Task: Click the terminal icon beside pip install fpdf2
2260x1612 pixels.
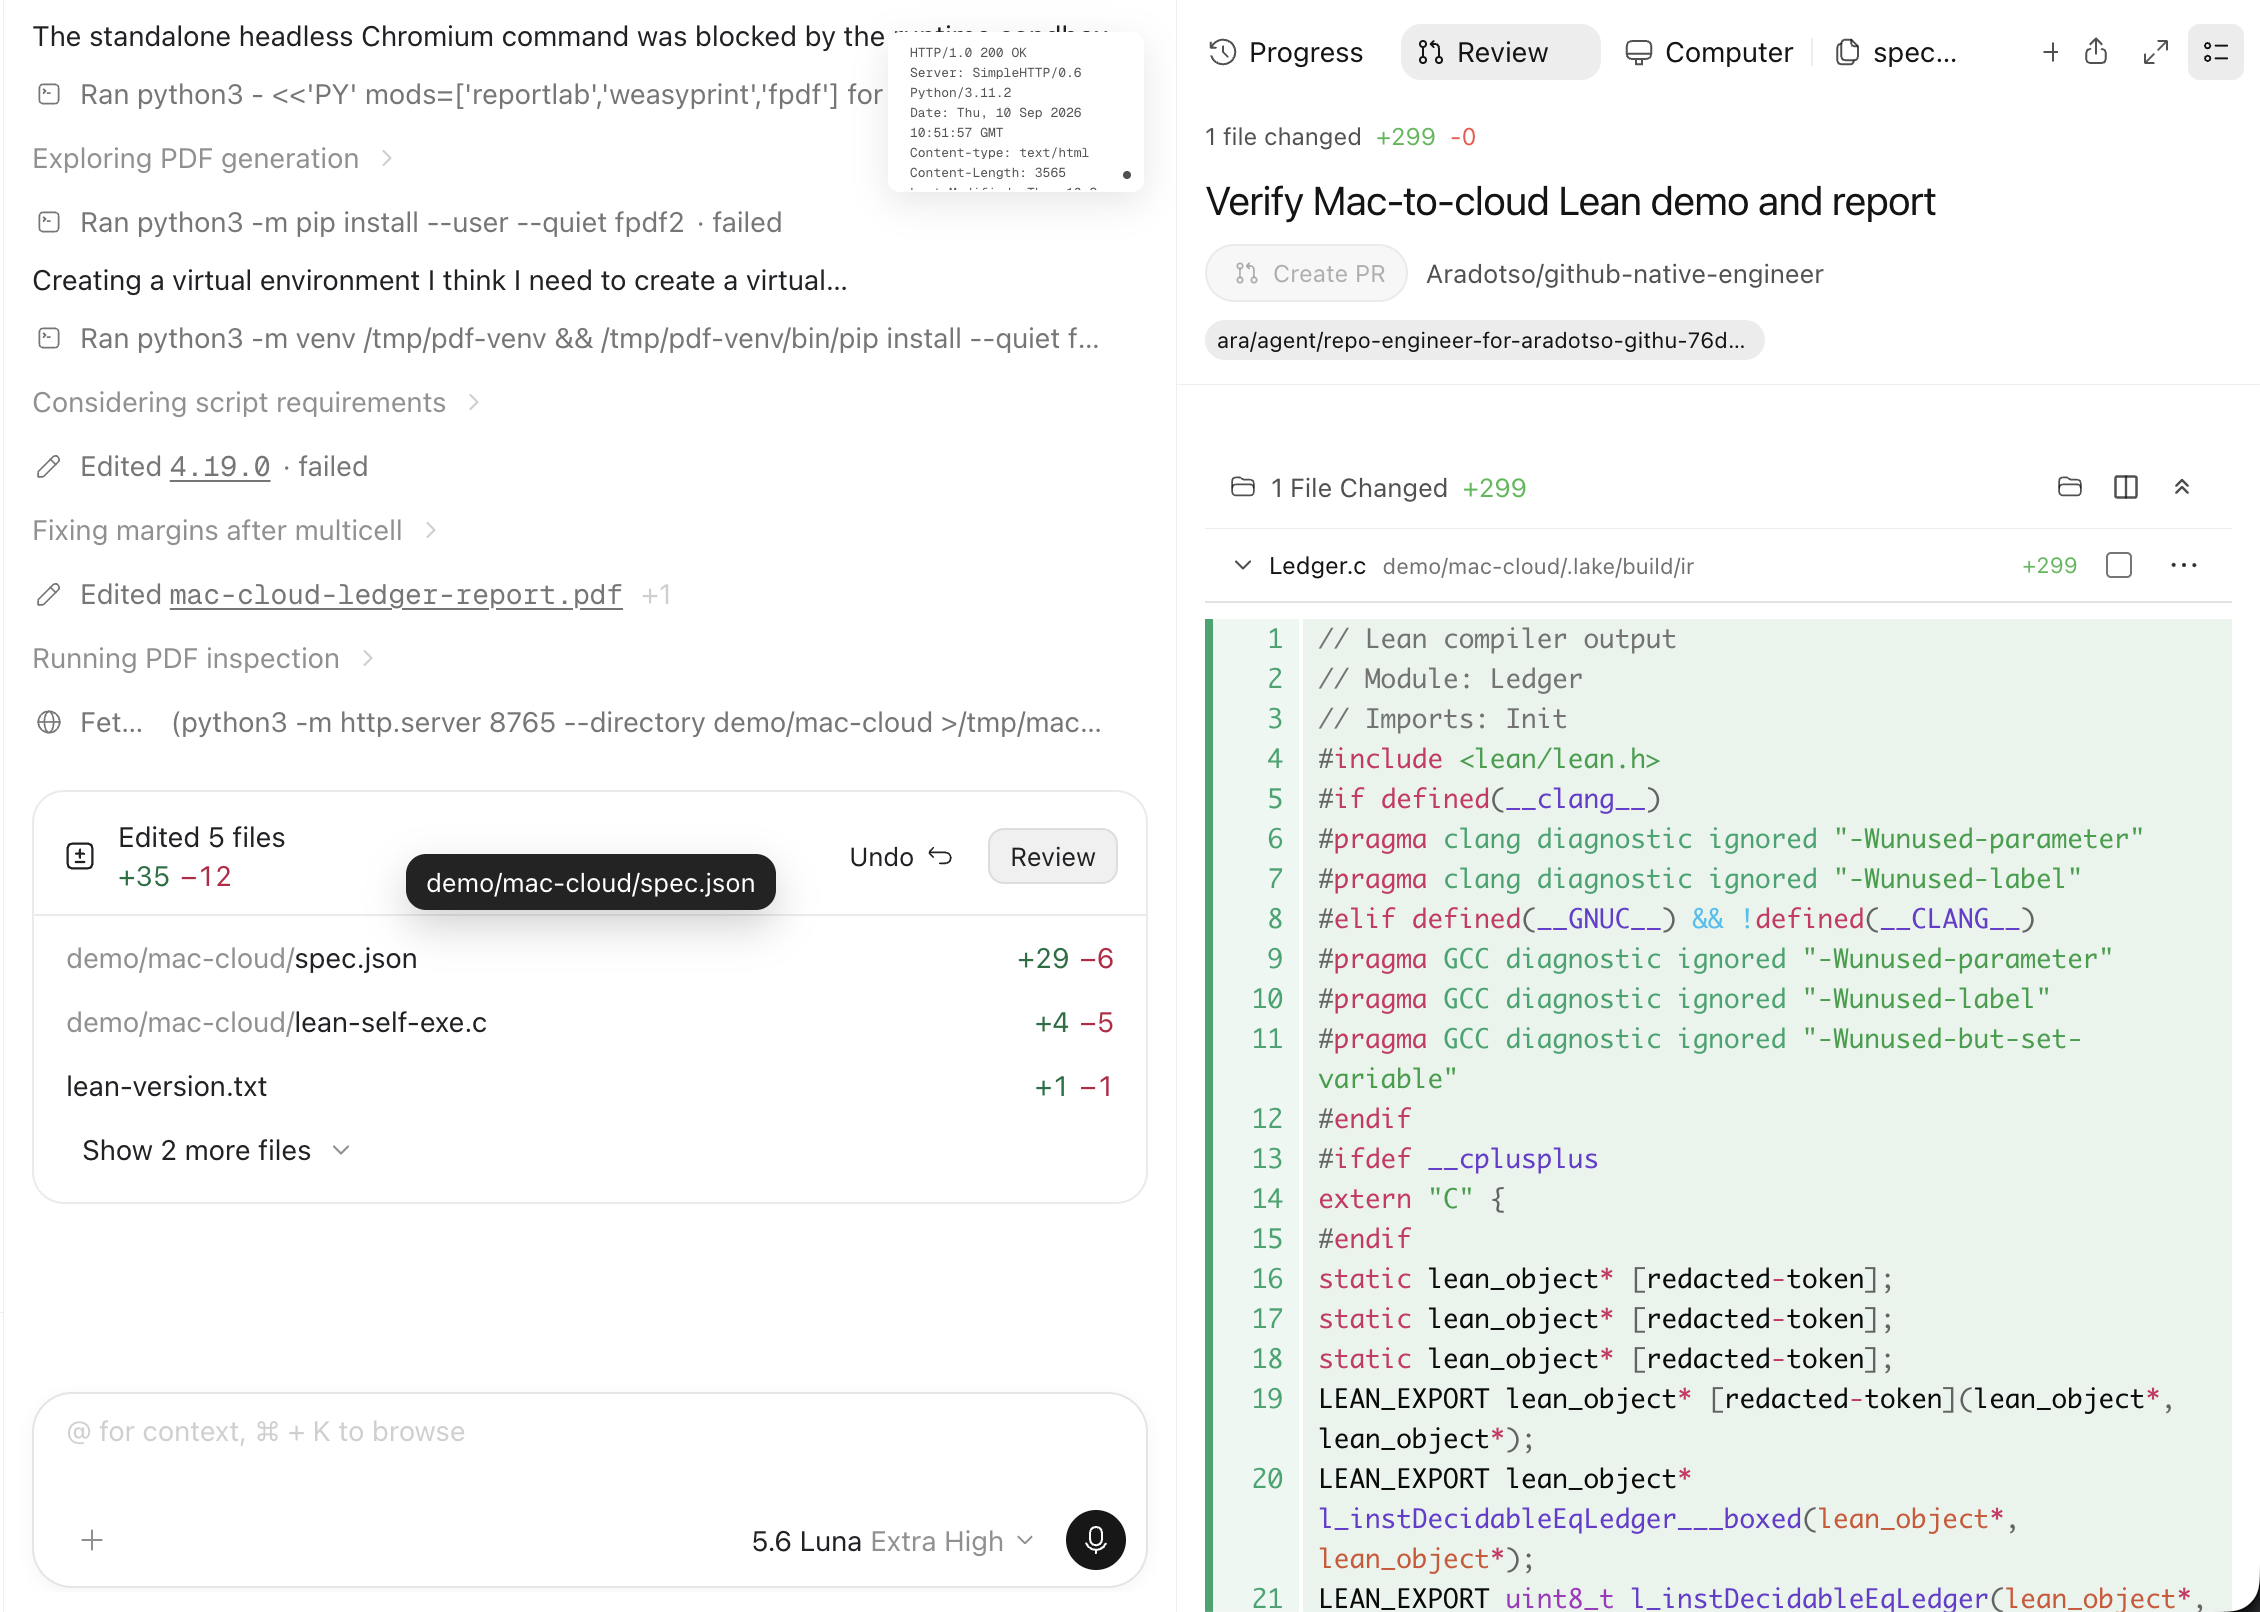Action: pyautogui.click(x=49, y=222)
